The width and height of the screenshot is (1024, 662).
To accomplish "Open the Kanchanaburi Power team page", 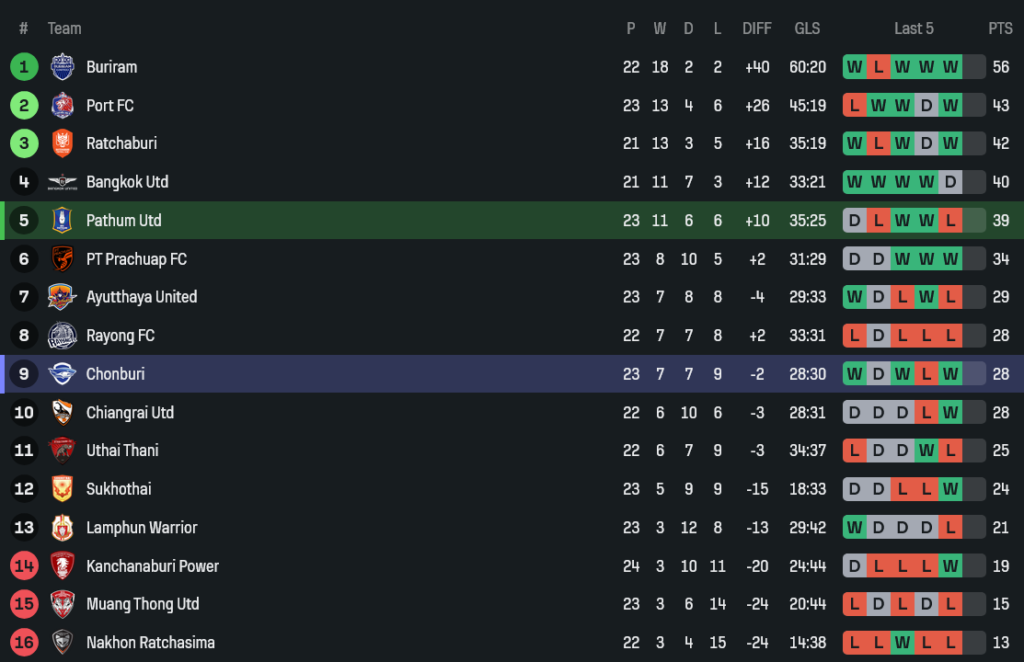I will point(152,566).
